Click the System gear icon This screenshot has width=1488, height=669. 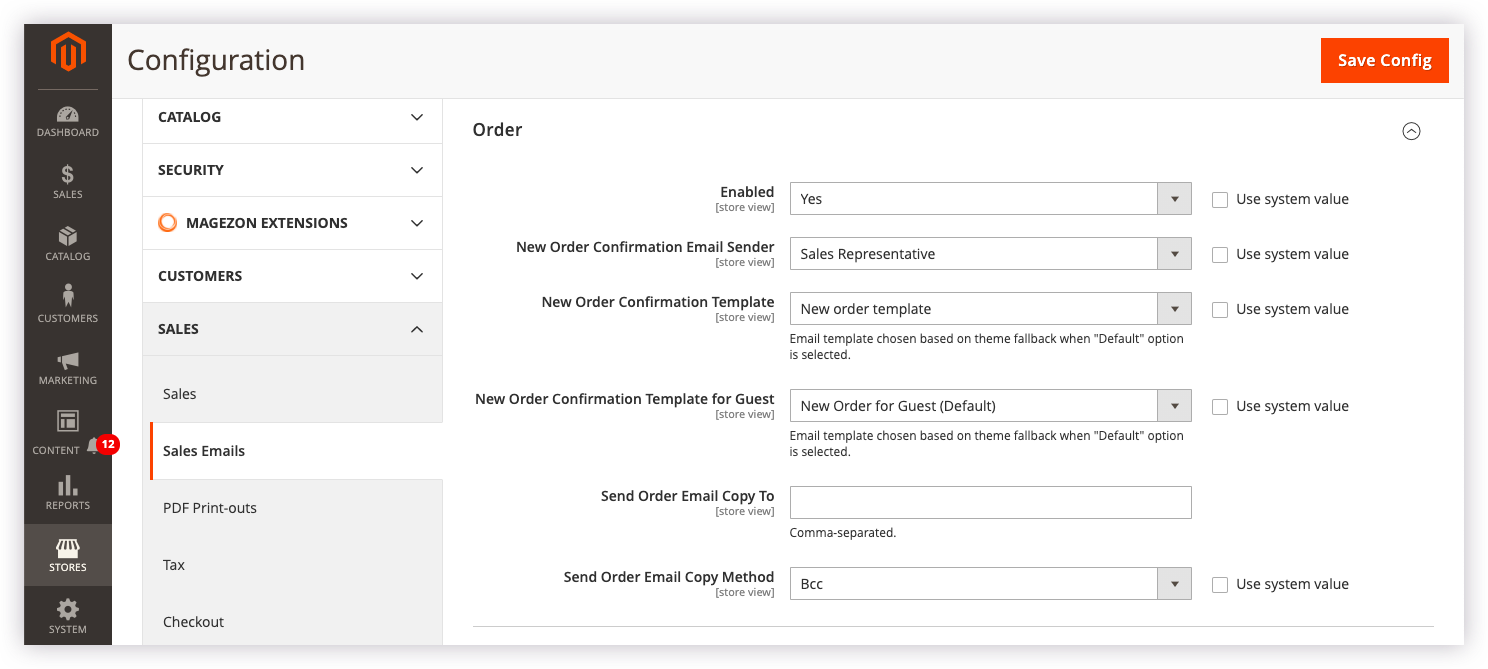67,610
